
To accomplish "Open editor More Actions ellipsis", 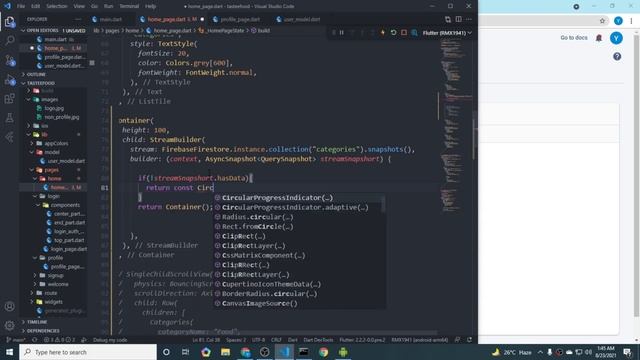I will [x=469, y=19].
